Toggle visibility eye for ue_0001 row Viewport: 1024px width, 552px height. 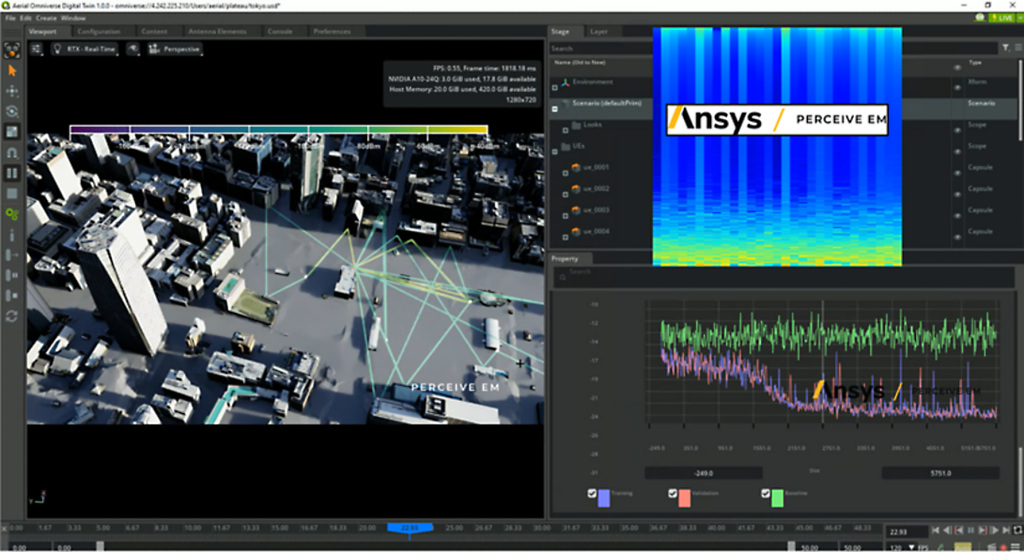point(957,173)
